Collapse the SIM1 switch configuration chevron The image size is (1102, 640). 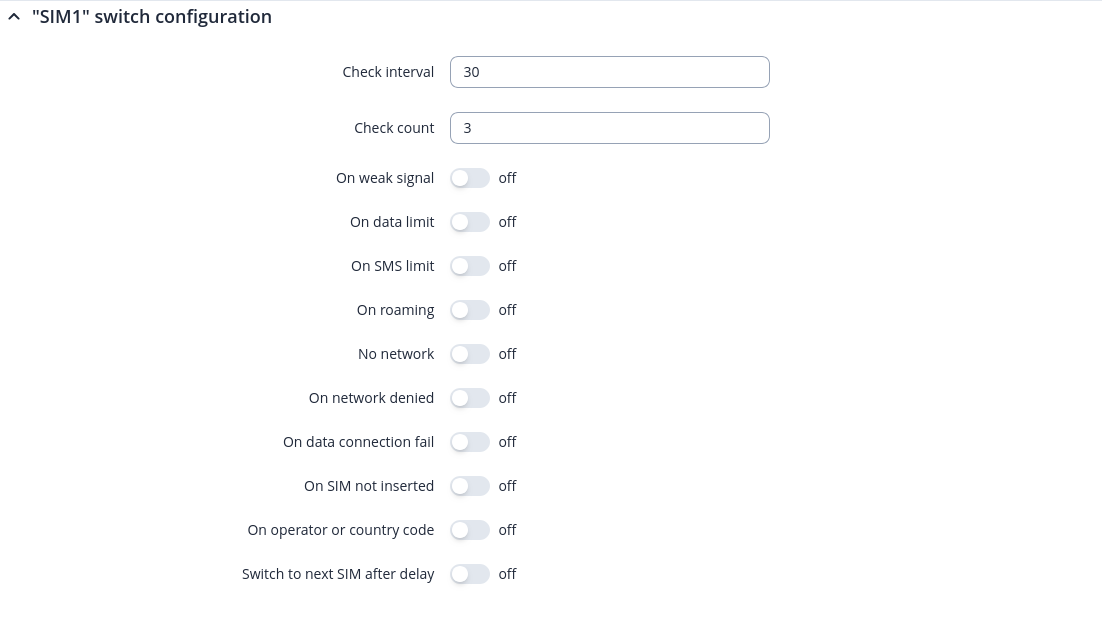[14, 17]
